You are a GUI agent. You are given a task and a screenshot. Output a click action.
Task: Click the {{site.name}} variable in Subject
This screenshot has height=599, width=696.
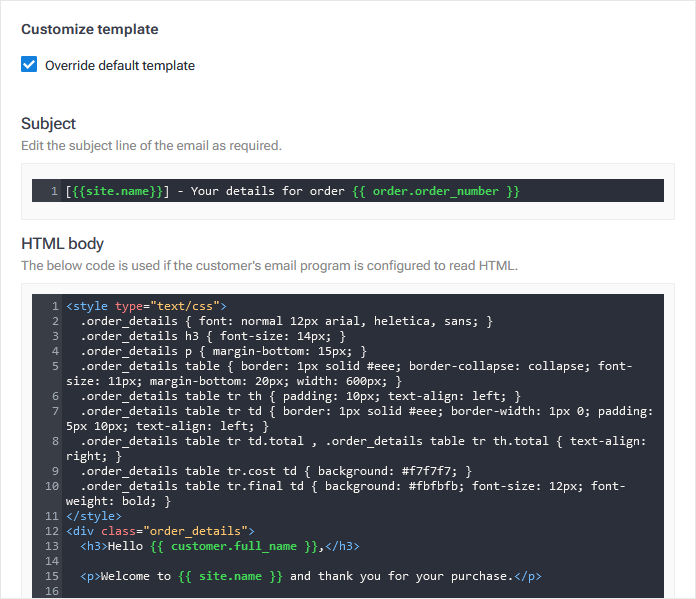pos(118,191)
